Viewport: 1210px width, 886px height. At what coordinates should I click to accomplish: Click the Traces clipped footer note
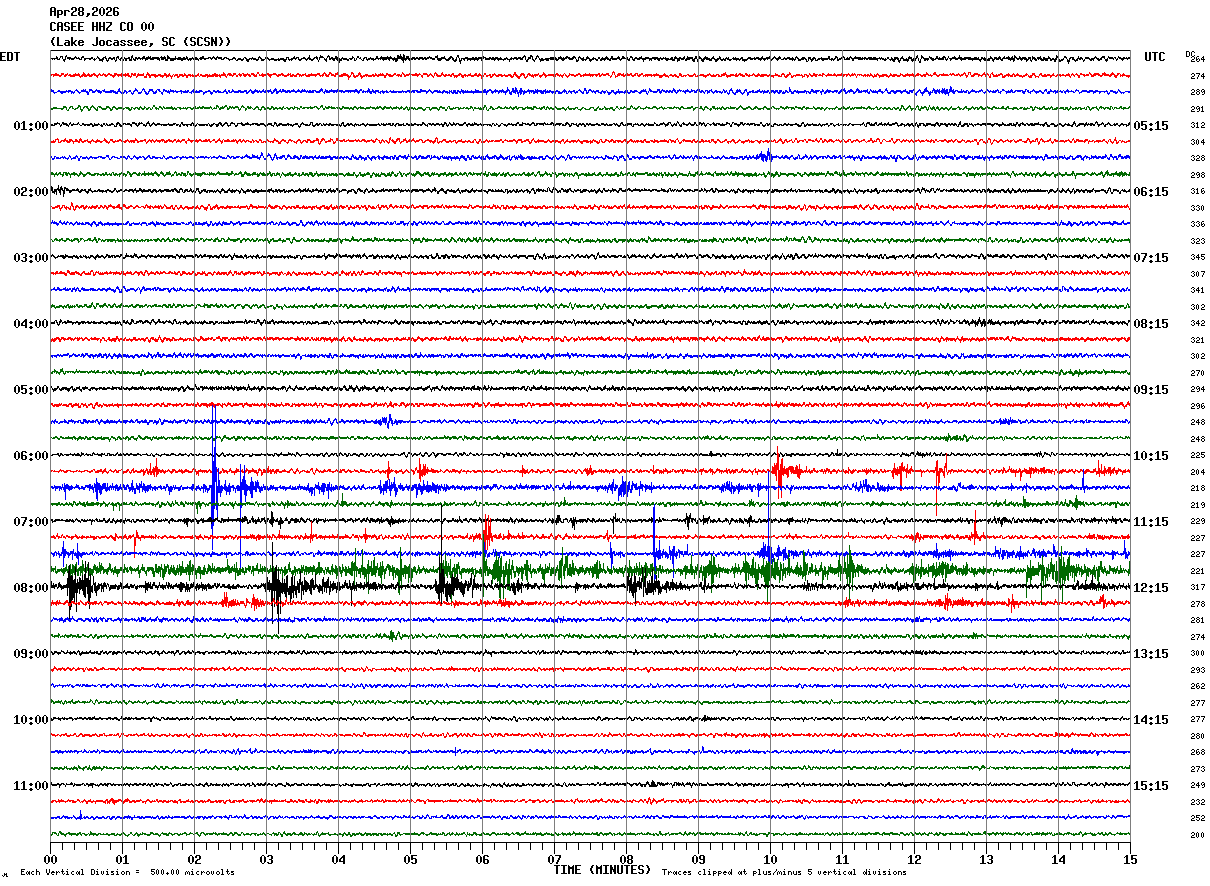pos(784,873)
